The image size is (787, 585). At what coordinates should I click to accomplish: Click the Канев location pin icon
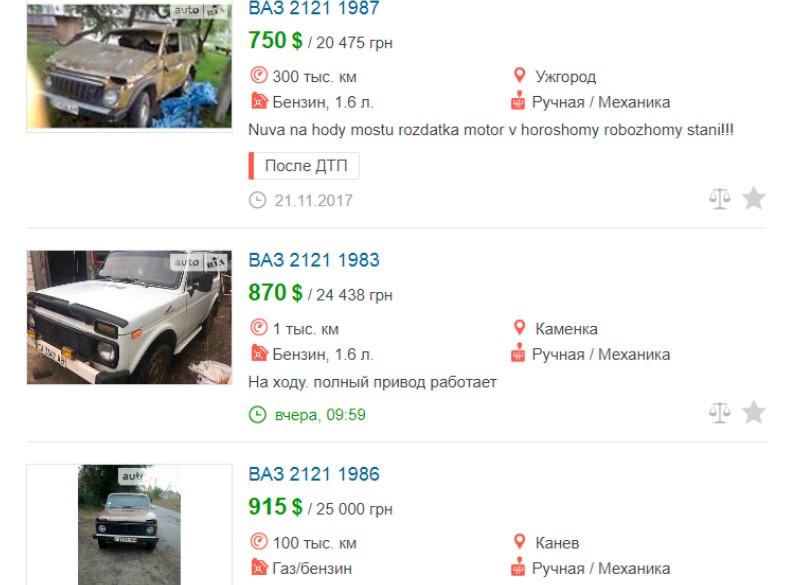[x=519, y=542]
